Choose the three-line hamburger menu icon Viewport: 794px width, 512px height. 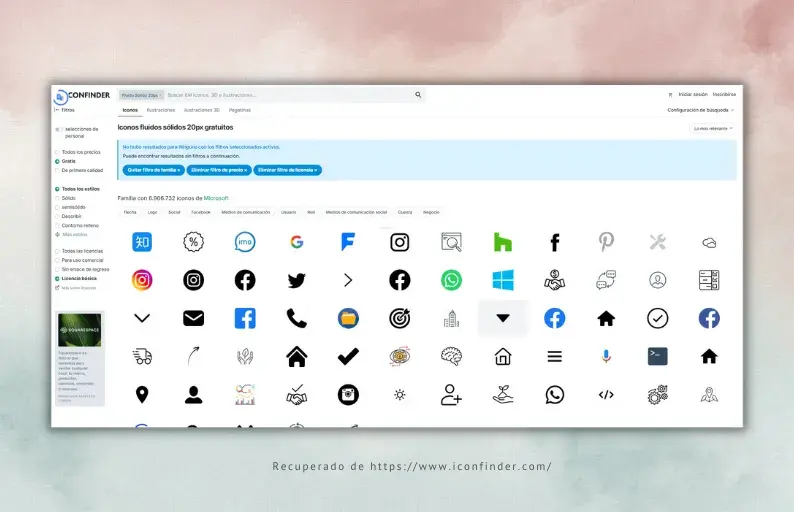coord(554,357)
